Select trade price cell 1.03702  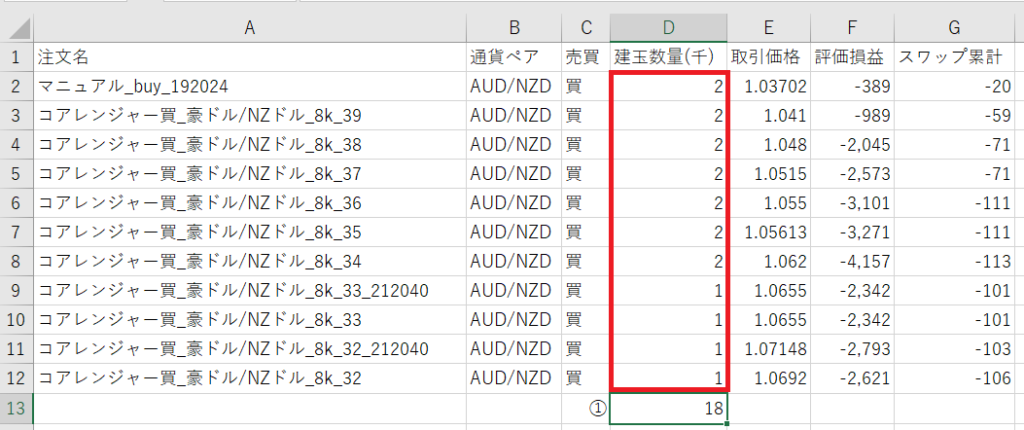pos(770,86)
